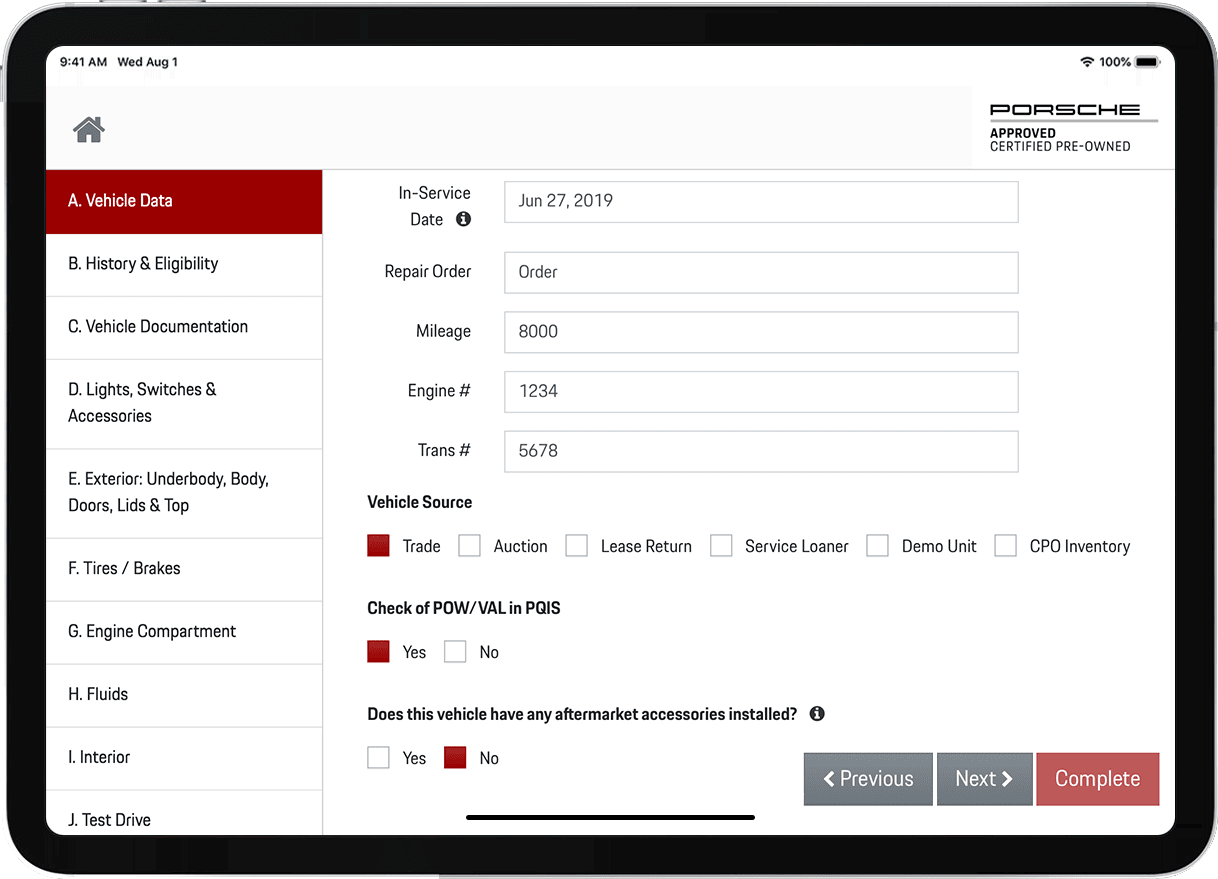Open I. Interior section

(x=184, y=758)
